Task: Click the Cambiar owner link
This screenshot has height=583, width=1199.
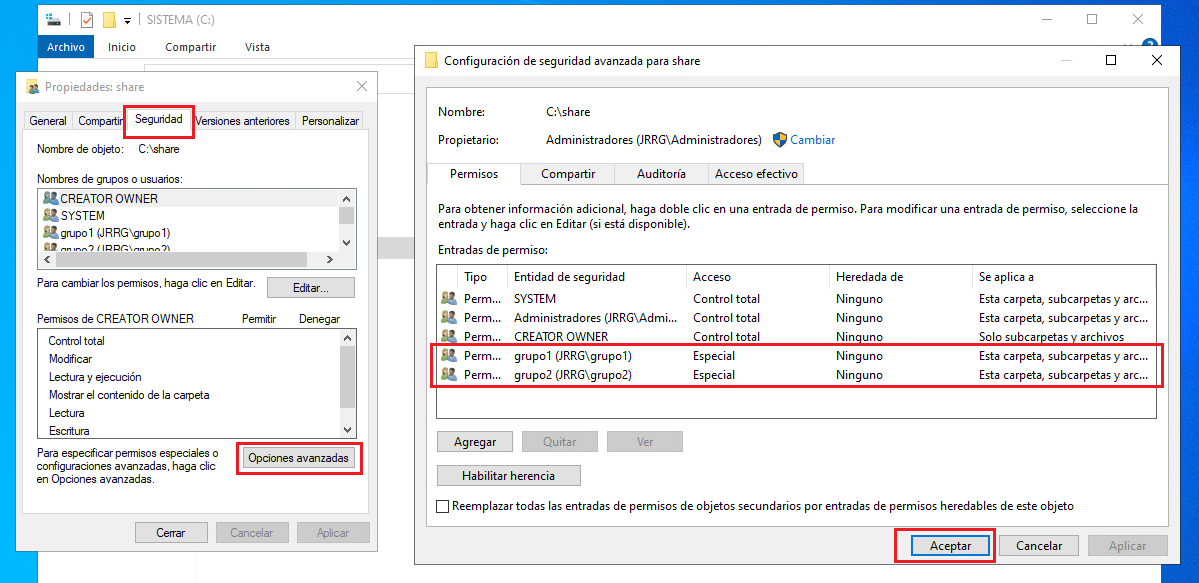Action: pyautogui.click(x=812, y=140)
